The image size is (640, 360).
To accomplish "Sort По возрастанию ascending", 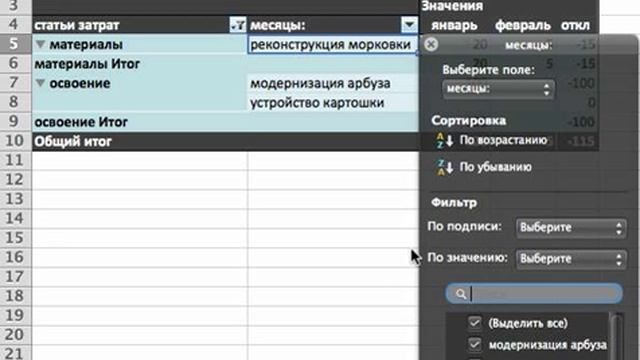I will click(x=503, y=140).
